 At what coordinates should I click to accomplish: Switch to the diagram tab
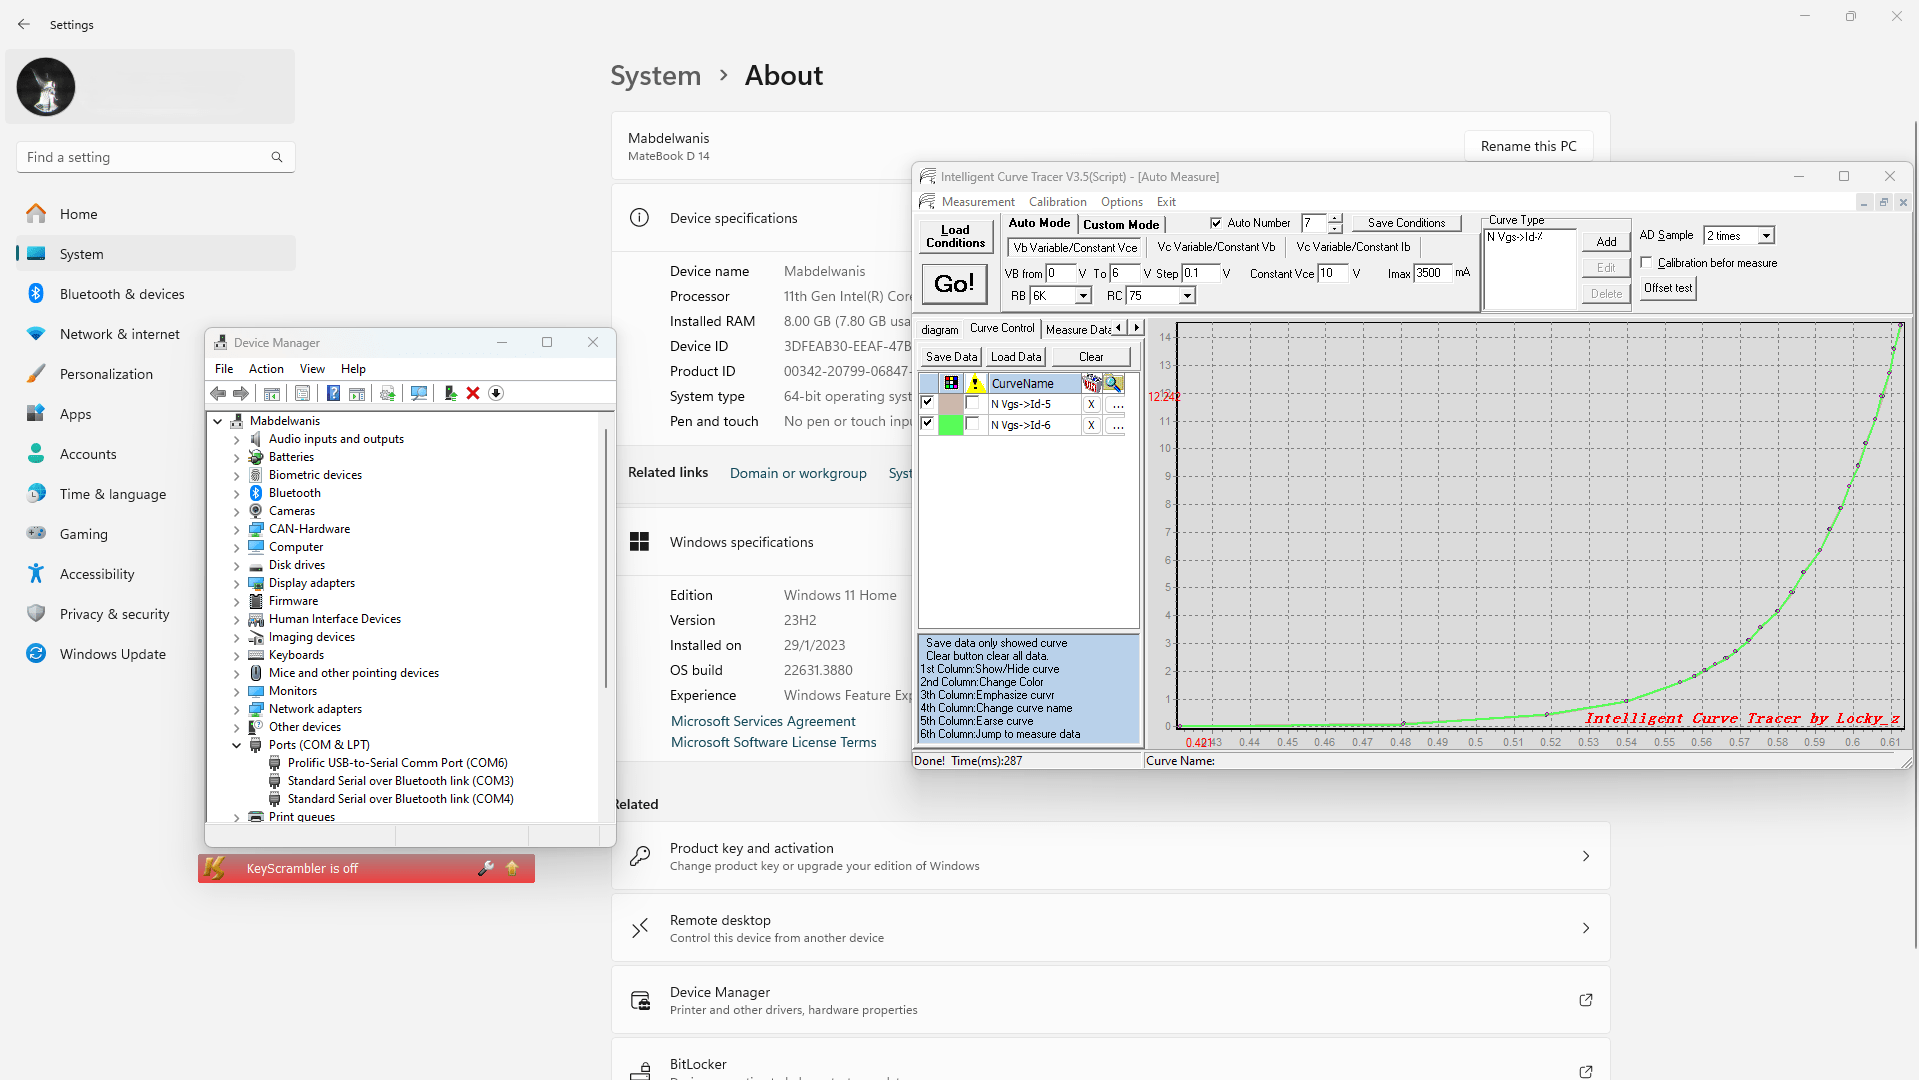(x=939, y=329)
